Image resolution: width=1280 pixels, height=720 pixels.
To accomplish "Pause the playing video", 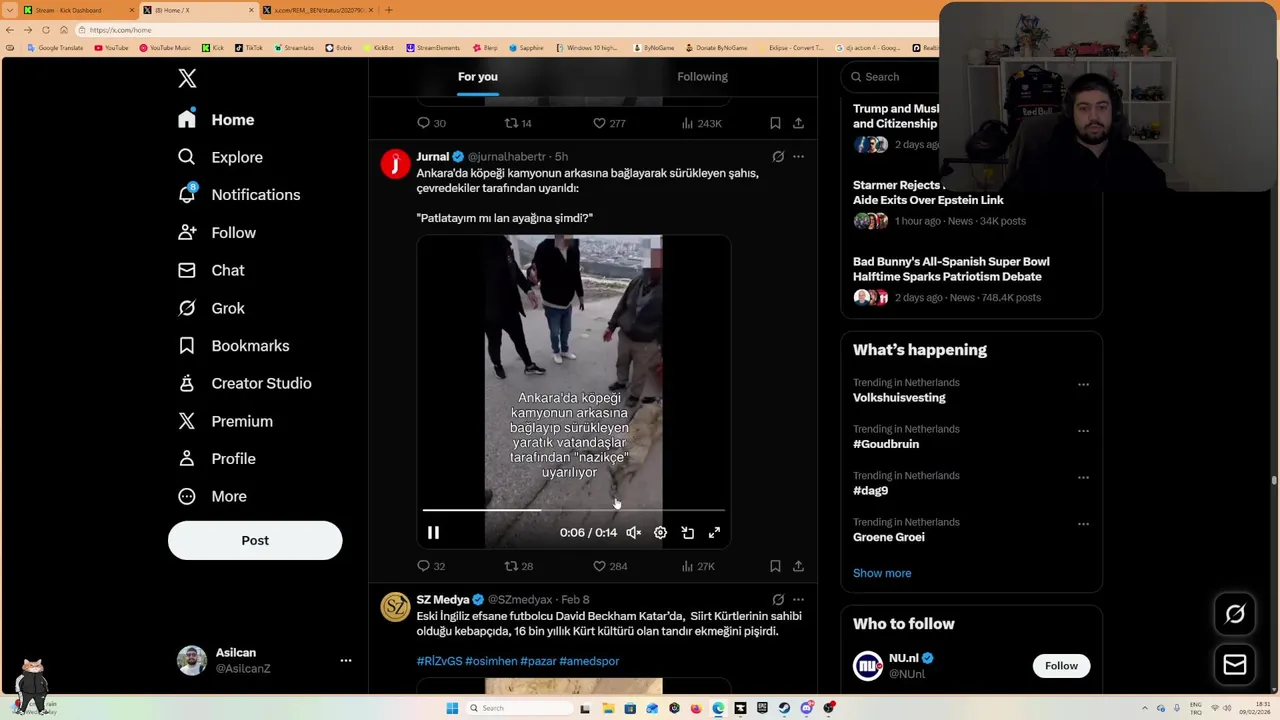I will [433, 533].
